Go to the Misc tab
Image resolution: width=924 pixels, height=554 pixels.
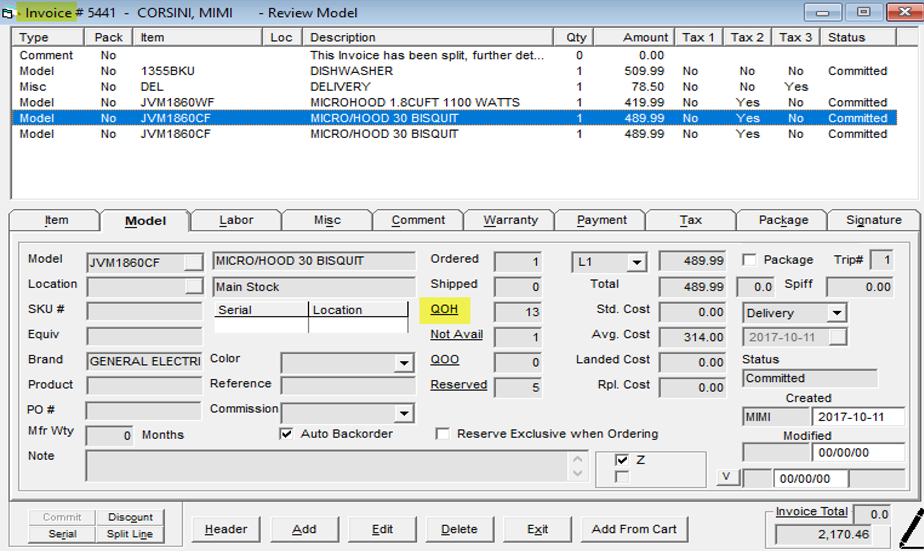[x=327, y=220]
